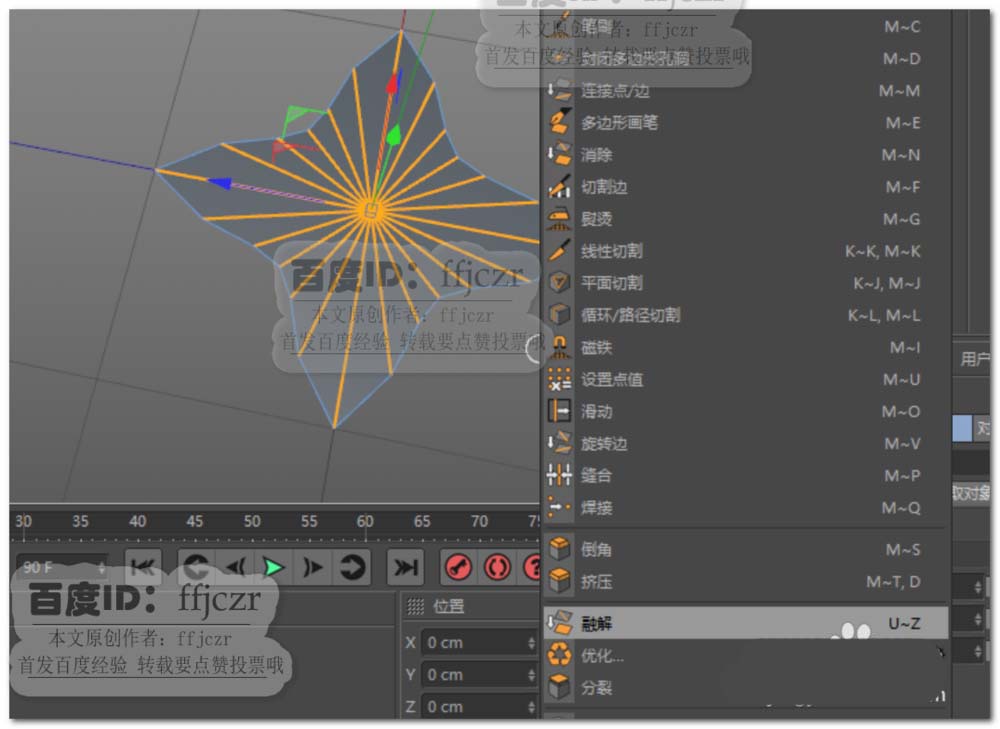The height and width of the screenshot is (729, 1000).
Task: Click the Y position 0 cm field
Action: click(480, 674)
